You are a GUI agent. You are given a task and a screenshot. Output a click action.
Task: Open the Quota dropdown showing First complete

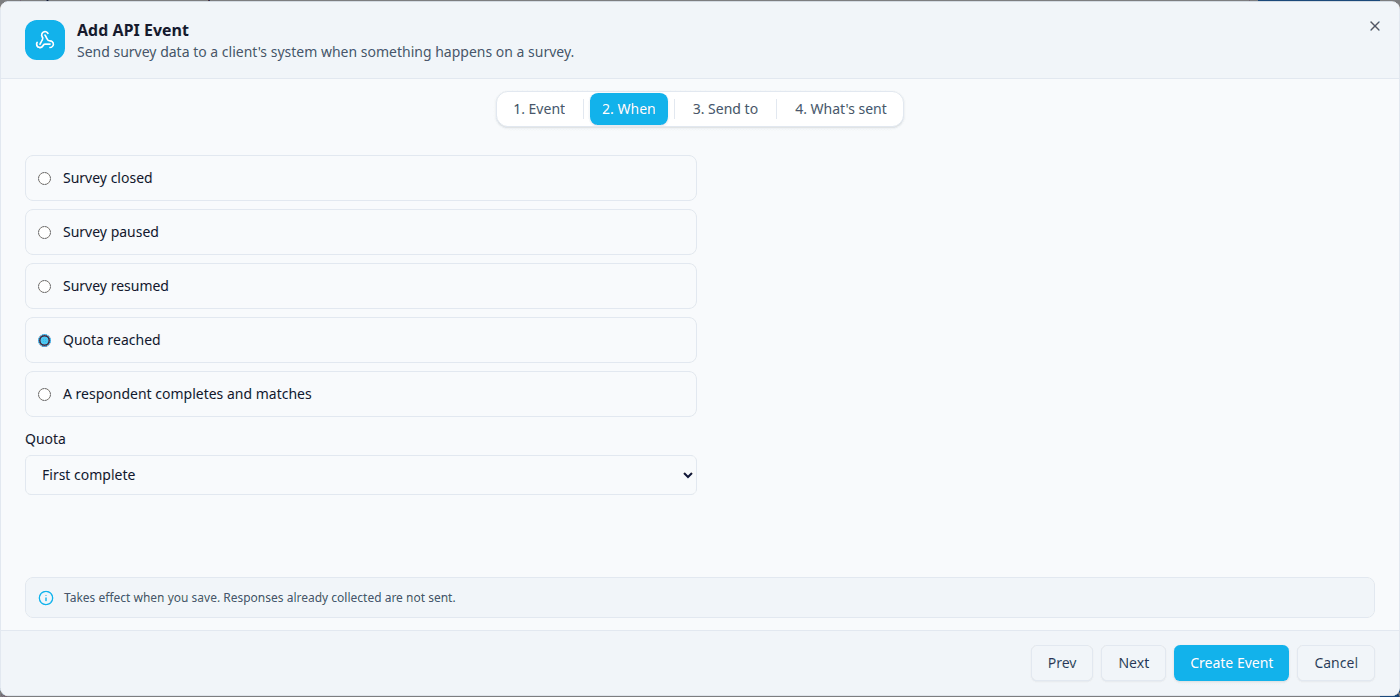coord(361,475)
